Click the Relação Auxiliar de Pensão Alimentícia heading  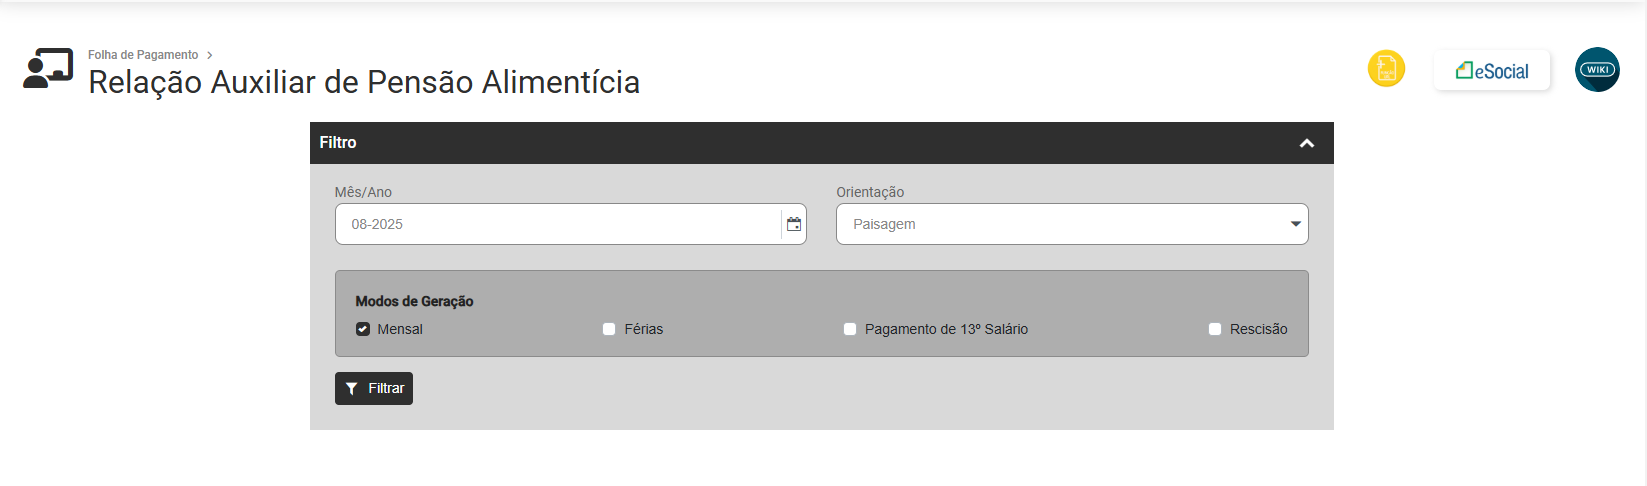pyautogui.click(x=364, y=82)
